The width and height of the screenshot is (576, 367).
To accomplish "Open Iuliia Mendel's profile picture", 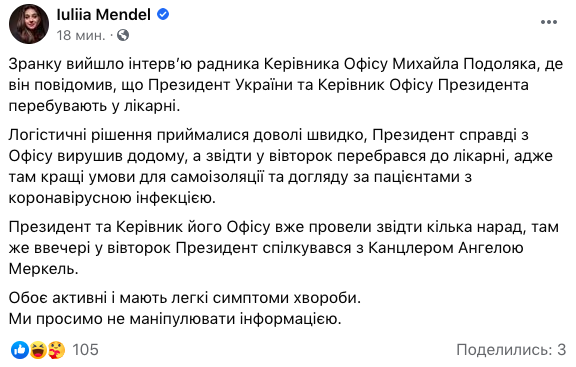I will pos(29,24).
